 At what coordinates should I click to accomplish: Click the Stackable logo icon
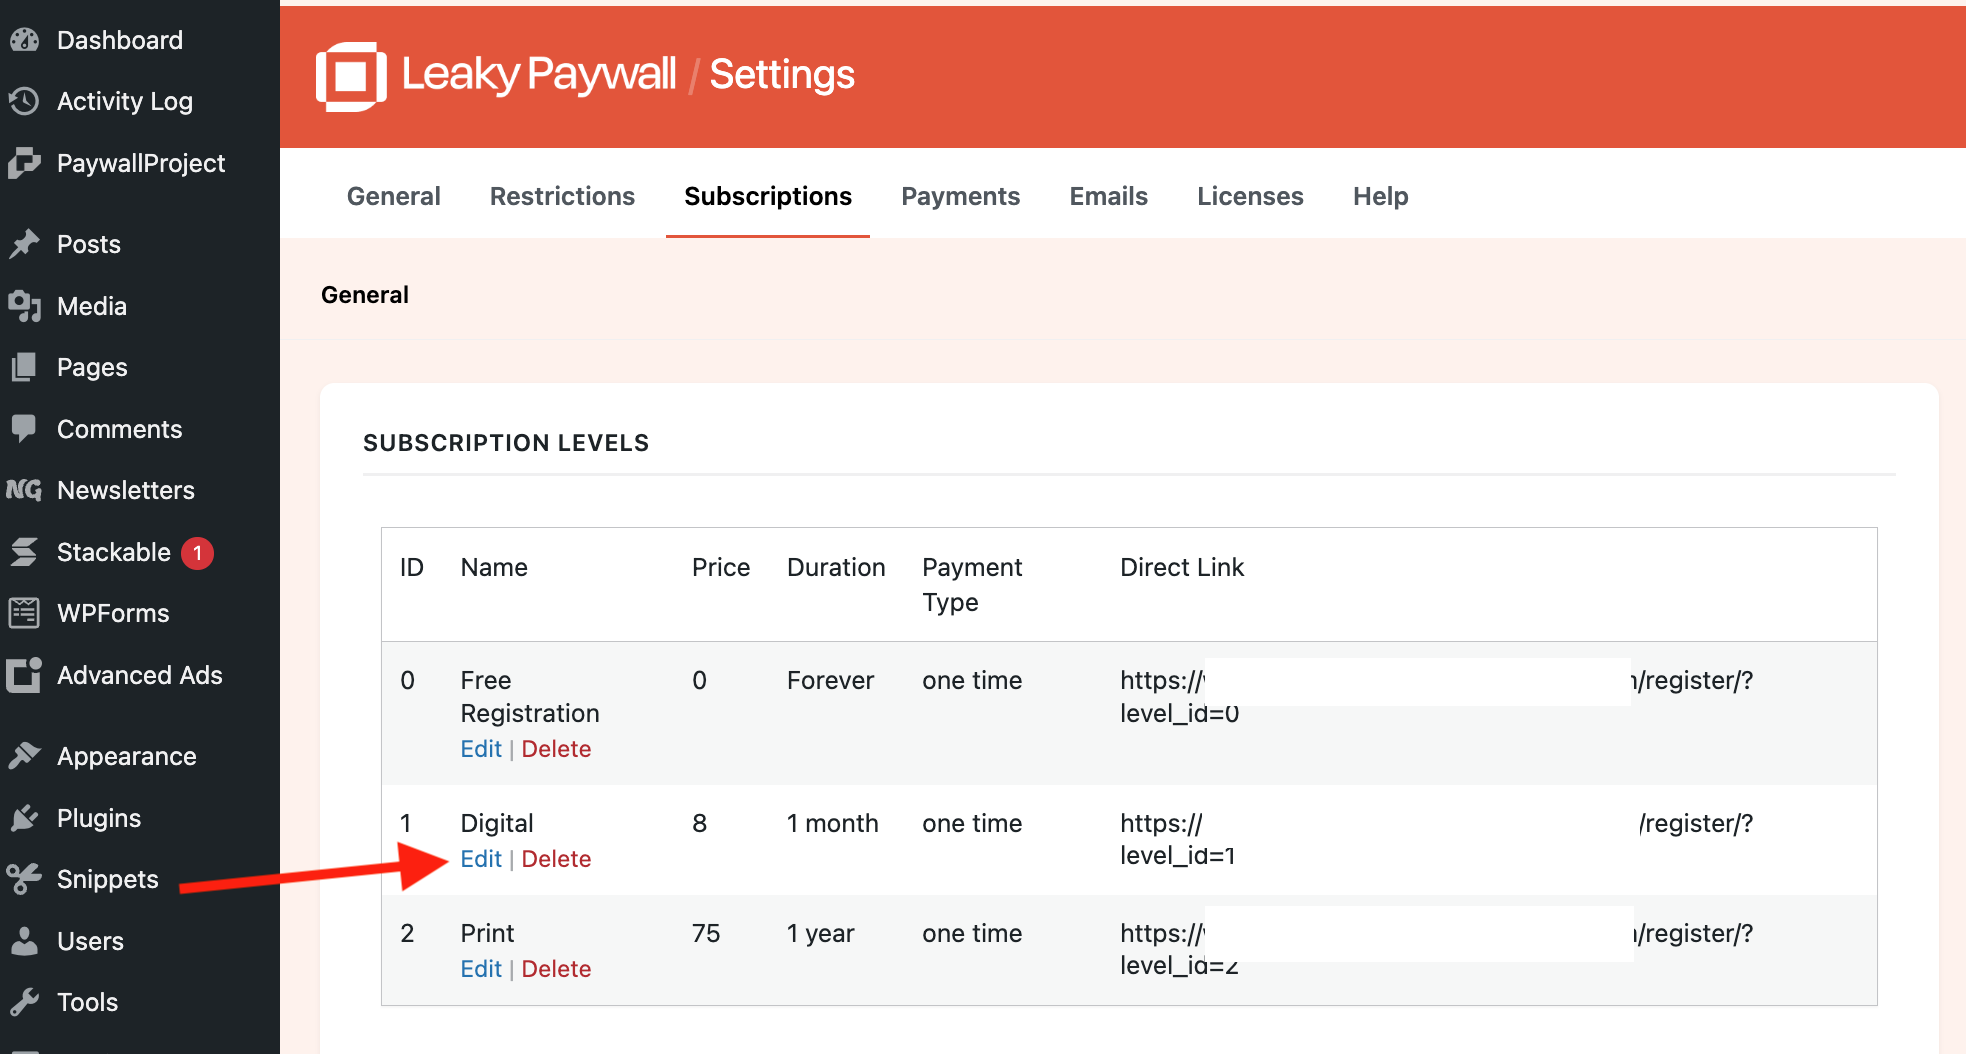coord(24,552)
